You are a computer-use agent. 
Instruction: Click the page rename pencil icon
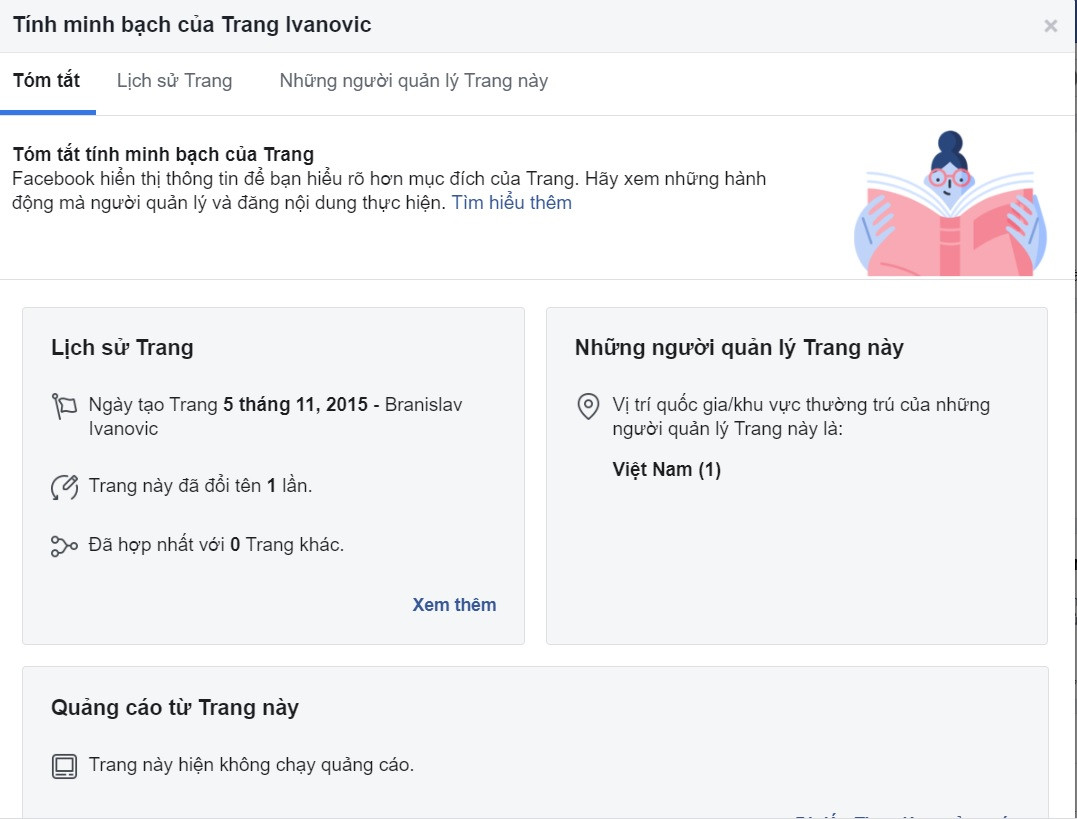pos(64,487)
